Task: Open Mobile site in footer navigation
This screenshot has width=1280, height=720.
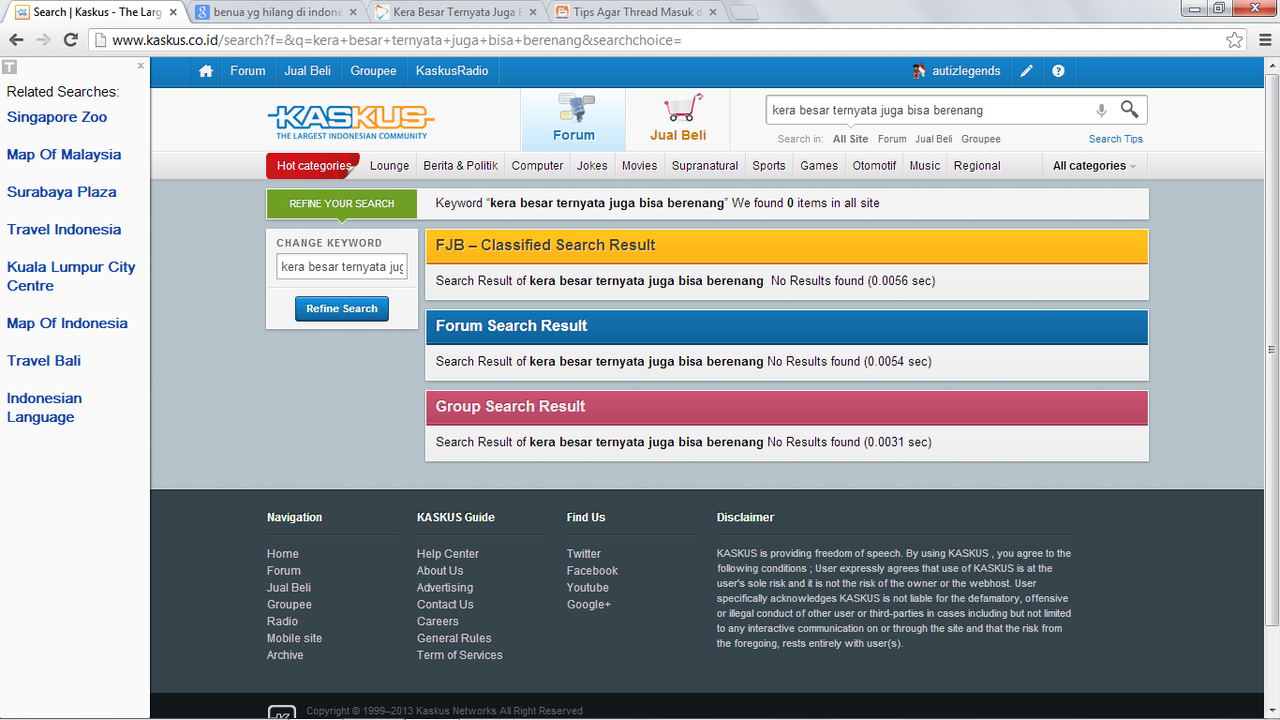Action: tap(294, 638)
